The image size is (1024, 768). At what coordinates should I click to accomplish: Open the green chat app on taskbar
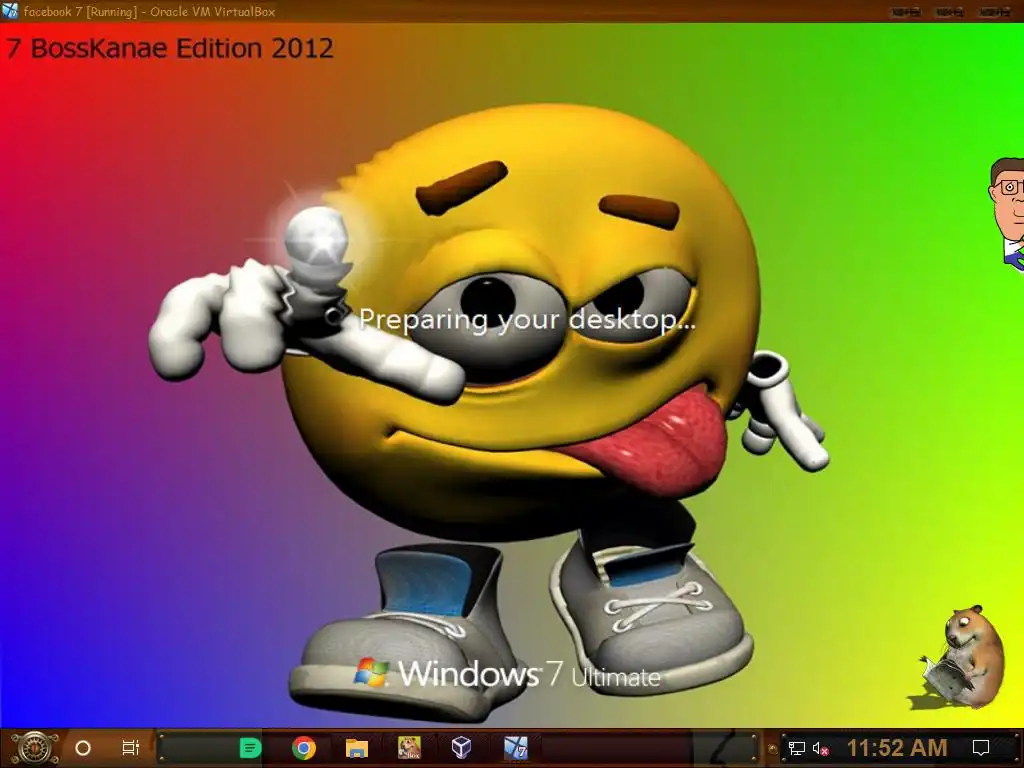(250, 748)
